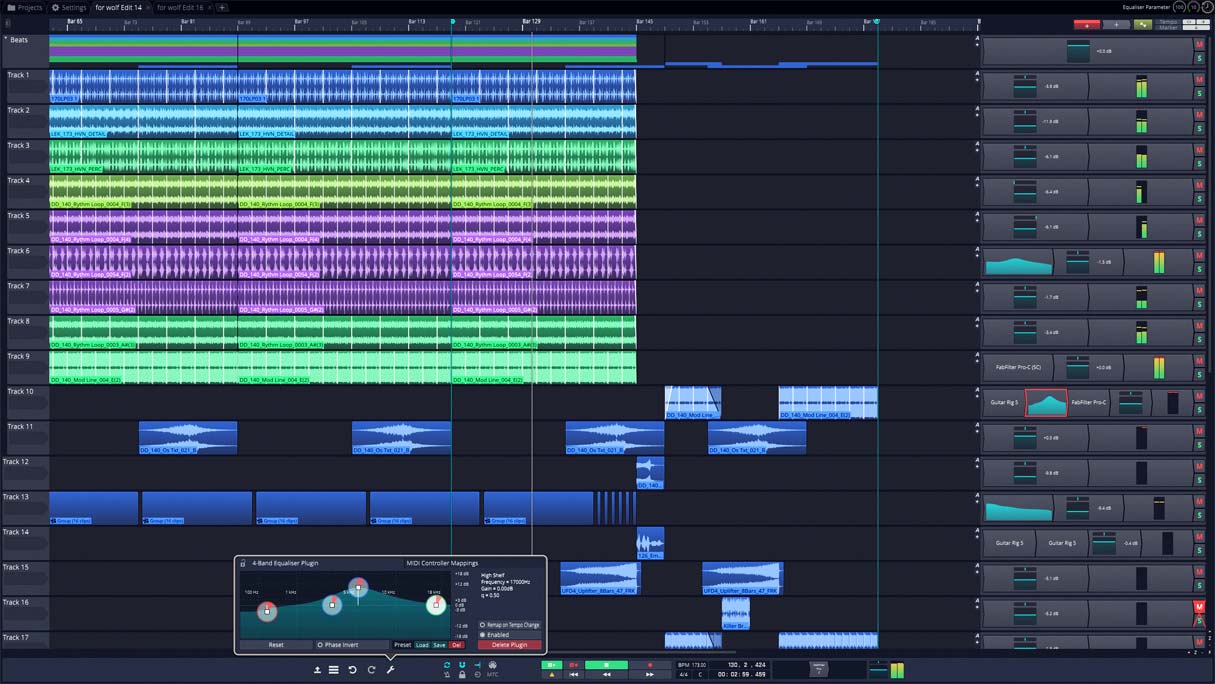
Task: Open the clock icon at the top right
Action: pos(1206,9)
